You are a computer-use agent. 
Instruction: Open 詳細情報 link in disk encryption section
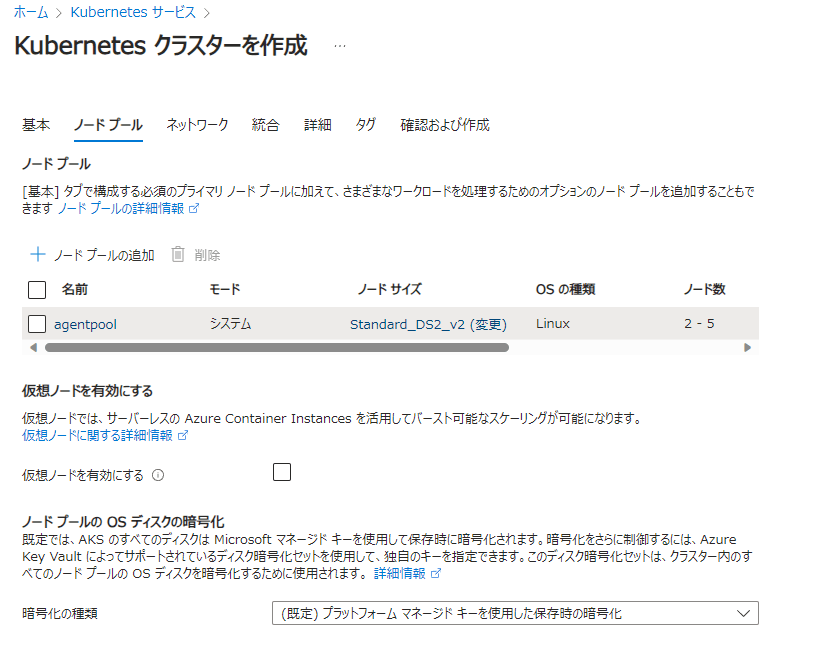tap(400, 573)
